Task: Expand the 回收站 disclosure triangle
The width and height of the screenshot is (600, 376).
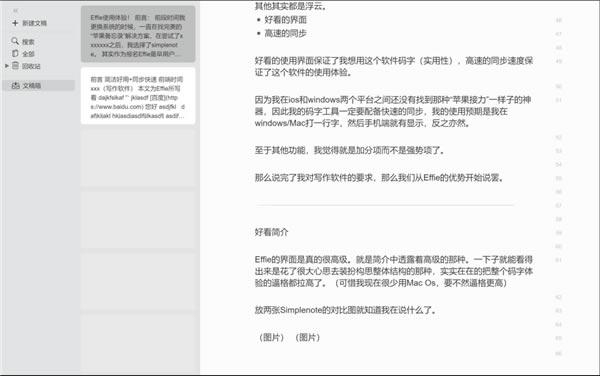Action: click(x=7, y=66)
